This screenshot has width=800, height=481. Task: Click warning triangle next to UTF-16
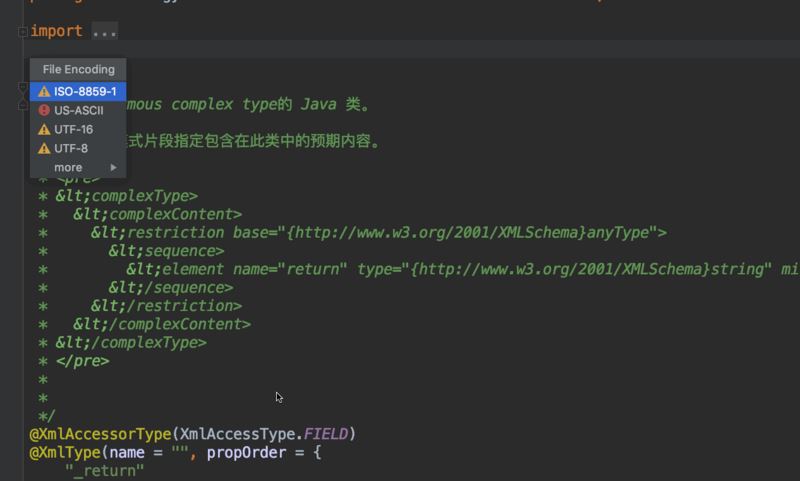coord(44,129)
